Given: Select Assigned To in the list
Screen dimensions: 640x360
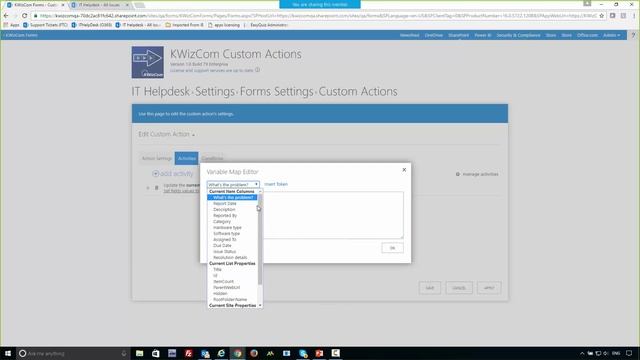Looking at the screenshot, I should tap(224, 240).
